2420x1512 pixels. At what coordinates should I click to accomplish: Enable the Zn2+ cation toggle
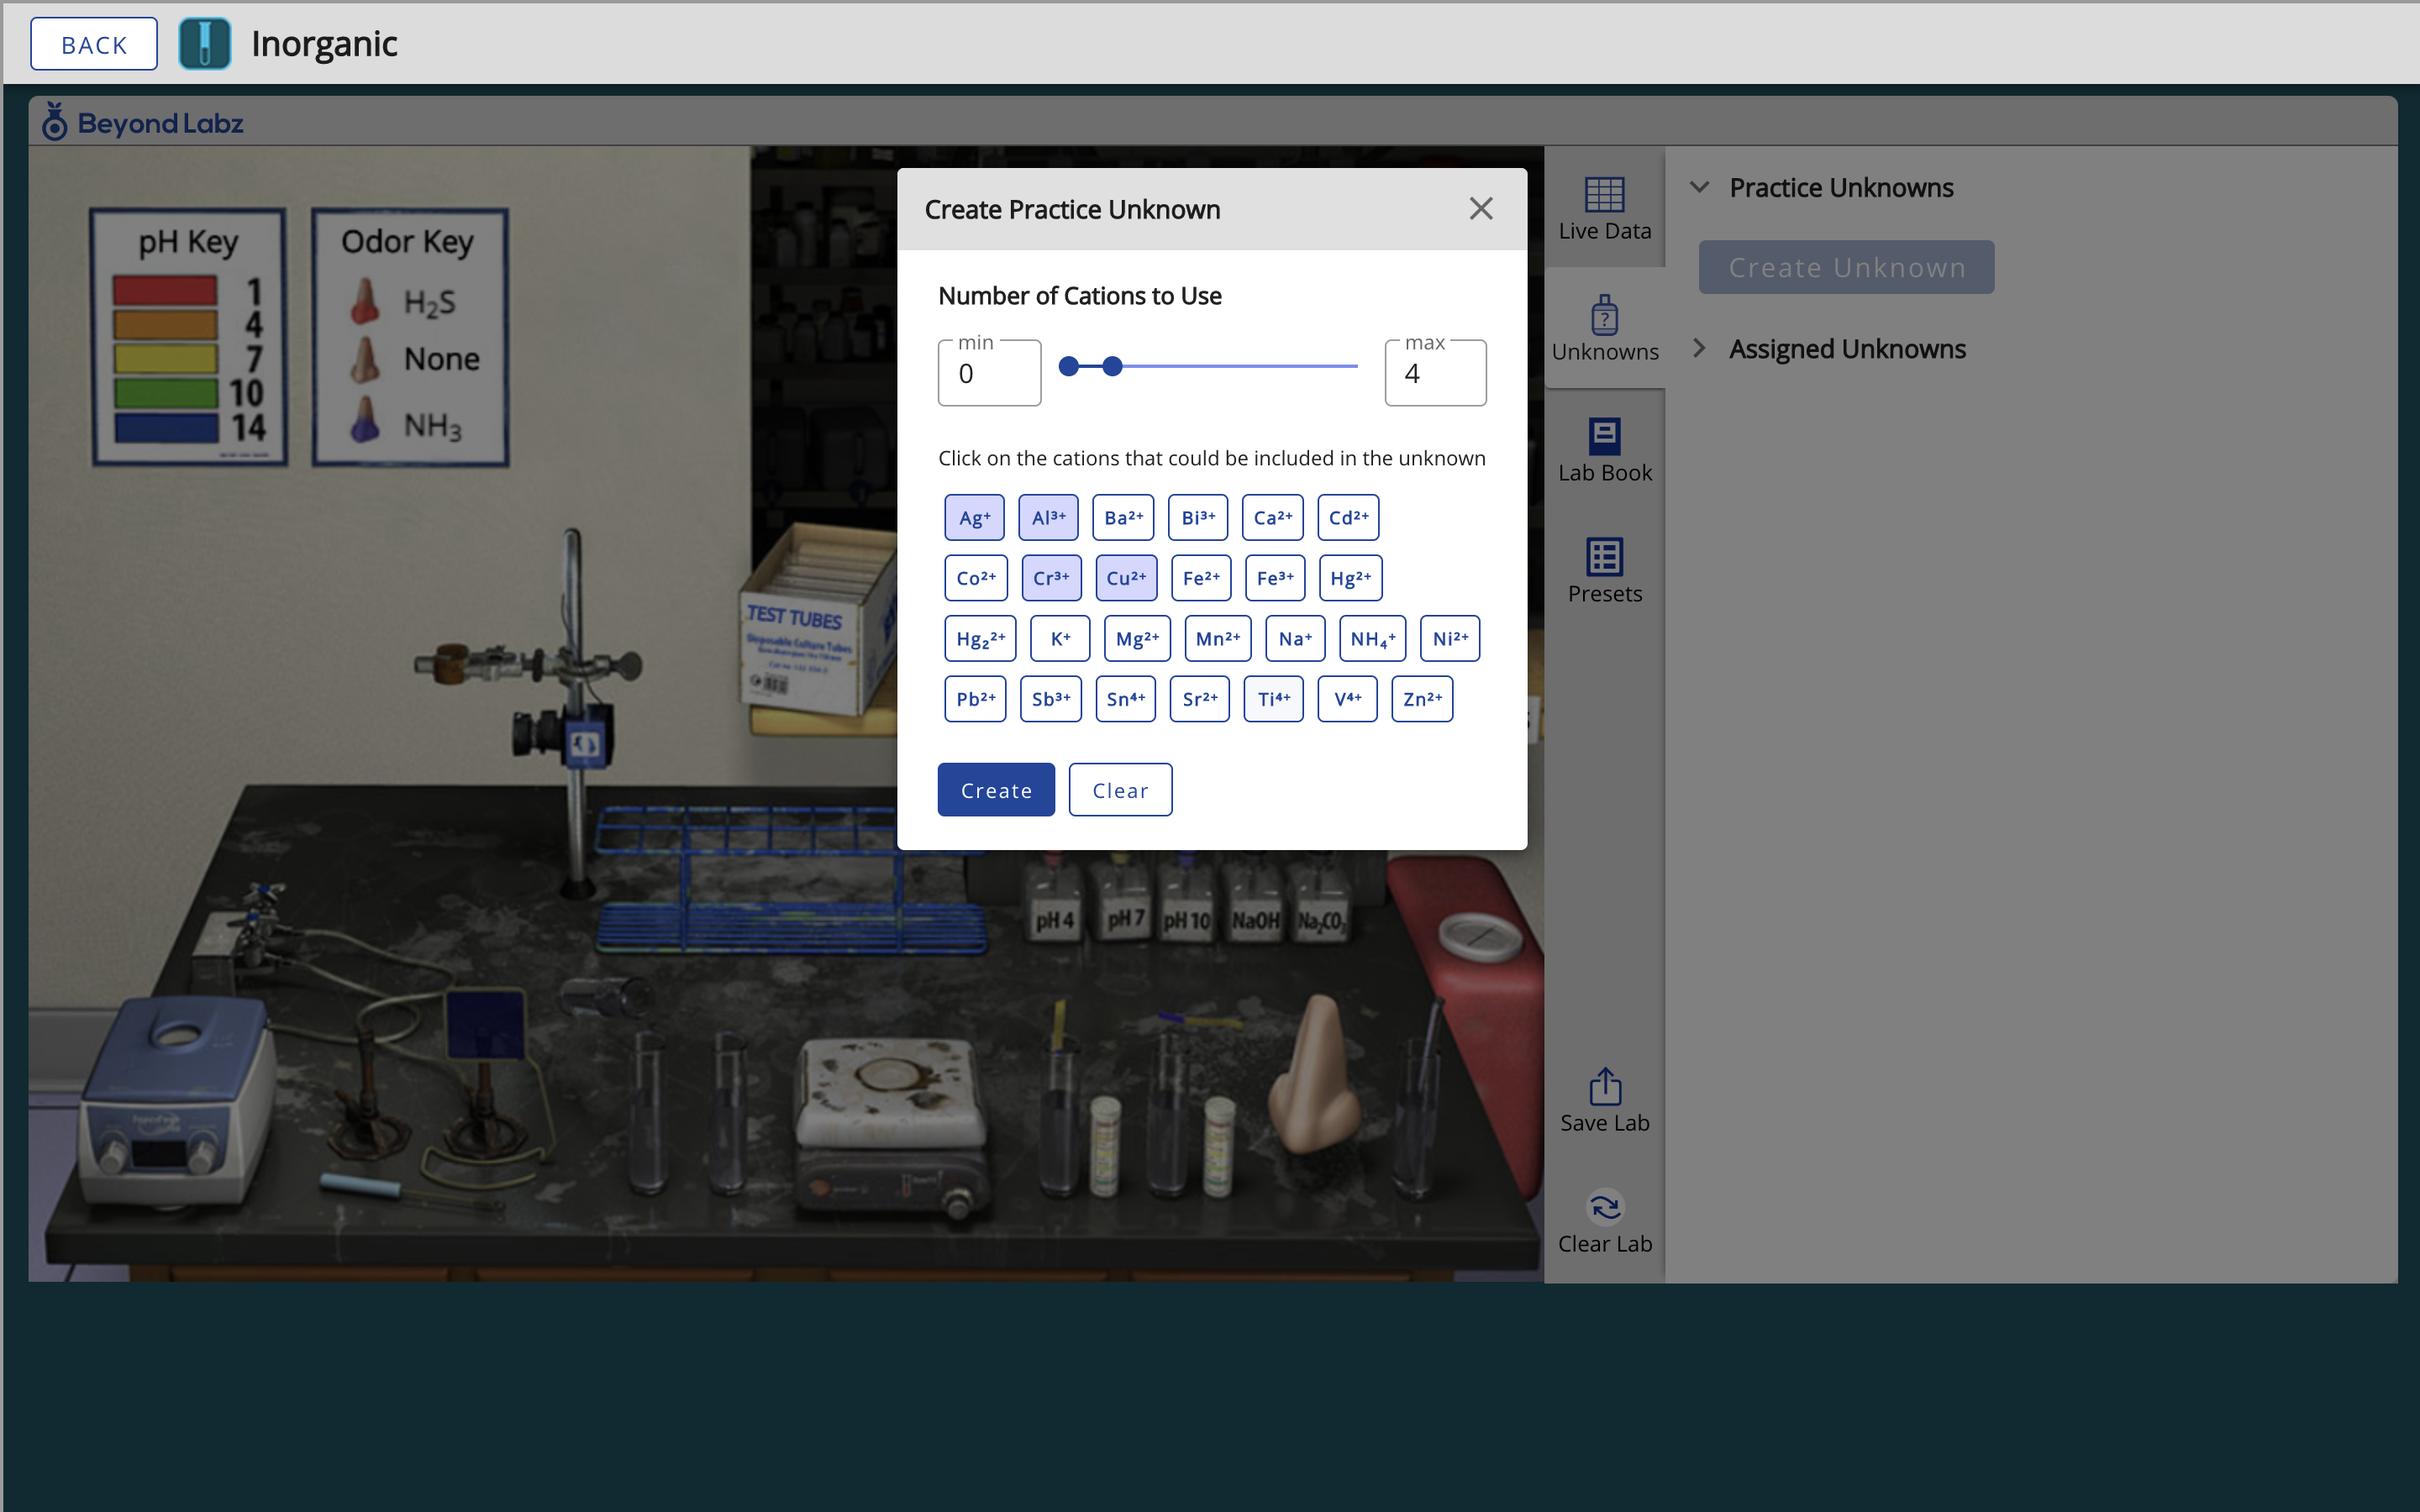[x=1421, y=699]
